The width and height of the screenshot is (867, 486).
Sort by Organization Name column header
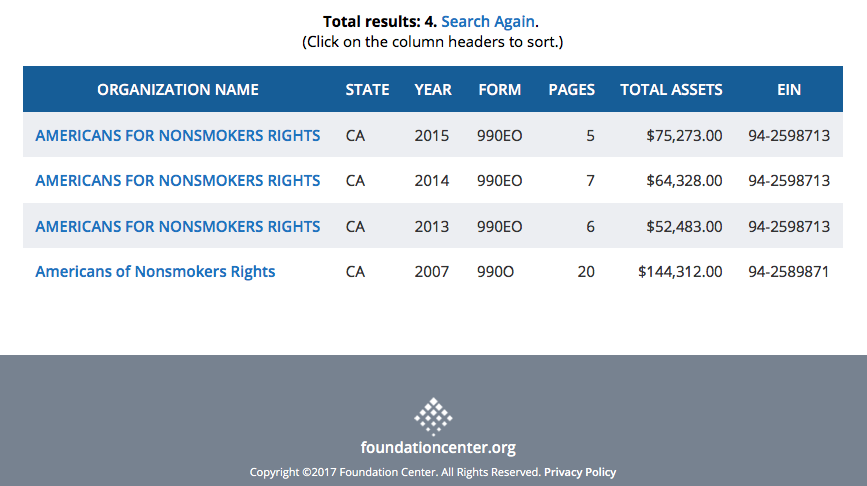tap(178, 89)
